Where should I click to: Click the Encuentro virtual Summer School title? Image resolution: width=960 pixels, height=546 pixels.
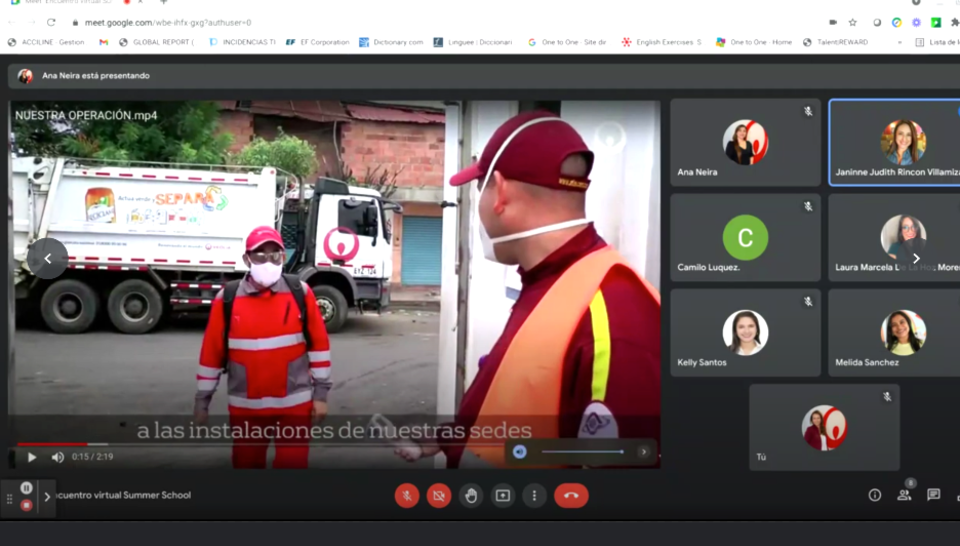pyautogui.click(x=124, y=495)
